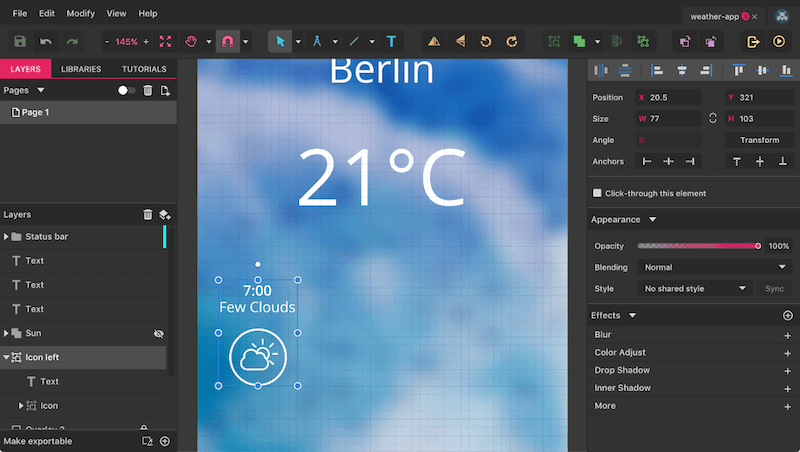800x452 pixels.
Task: Switch to the Libraries tab
Action: (x=80, y=69)
